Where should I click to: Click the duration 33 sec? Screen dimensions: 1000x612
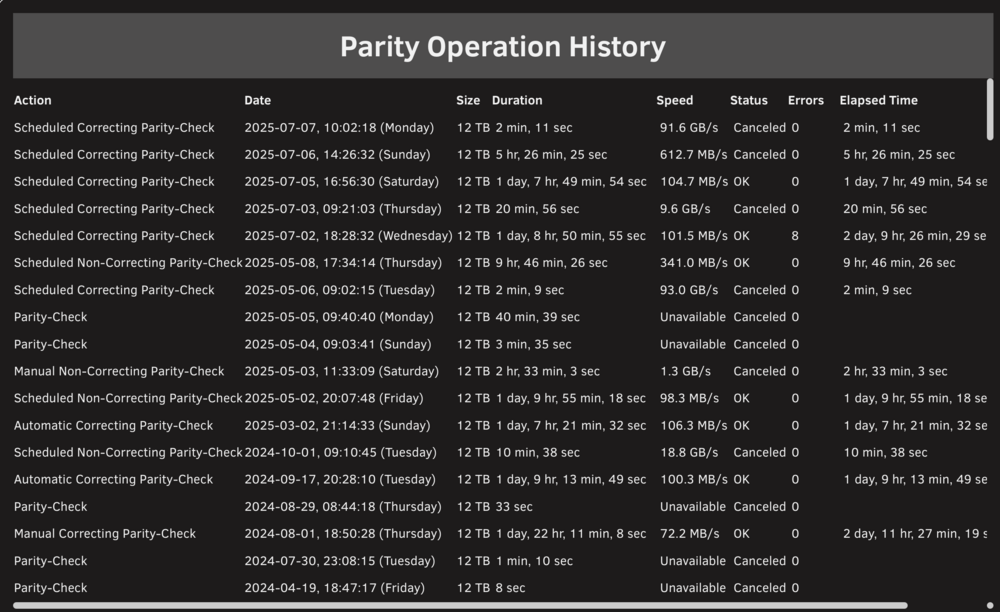[514, 507]
